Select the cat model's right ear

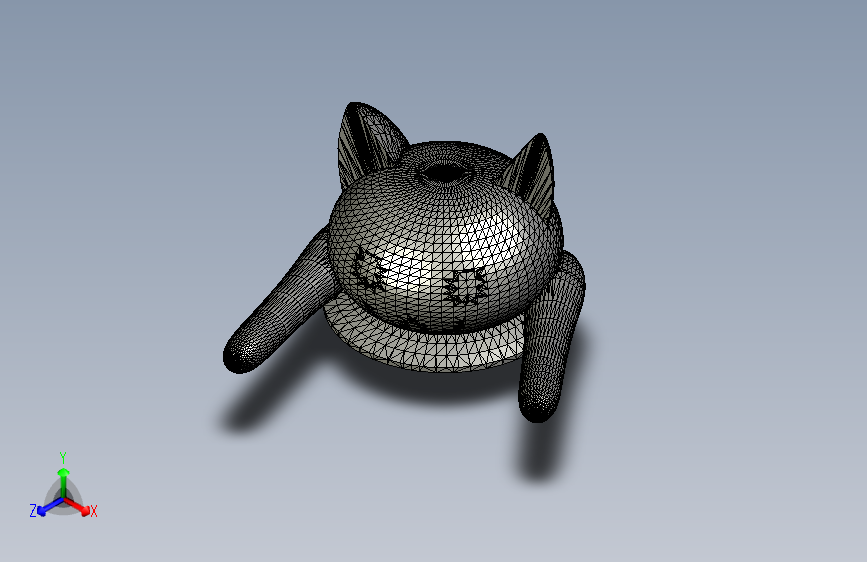click(531, 174)
